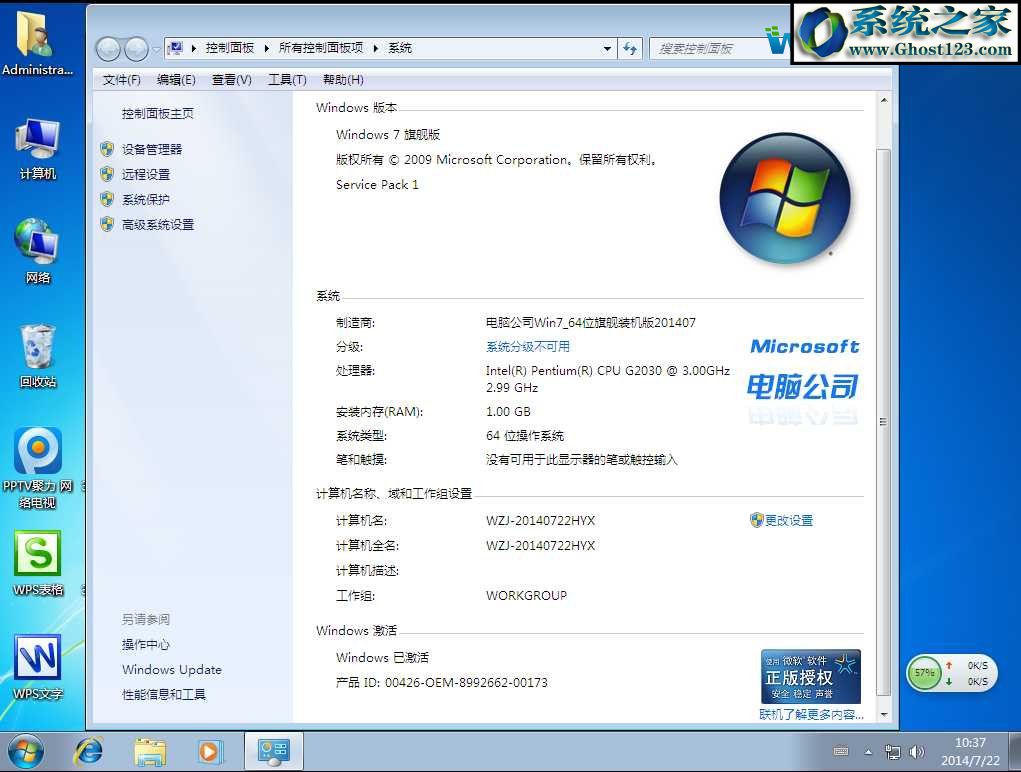
Task: Click the shield icon beside 设备管理器
Action: click(x=107, y=149)
